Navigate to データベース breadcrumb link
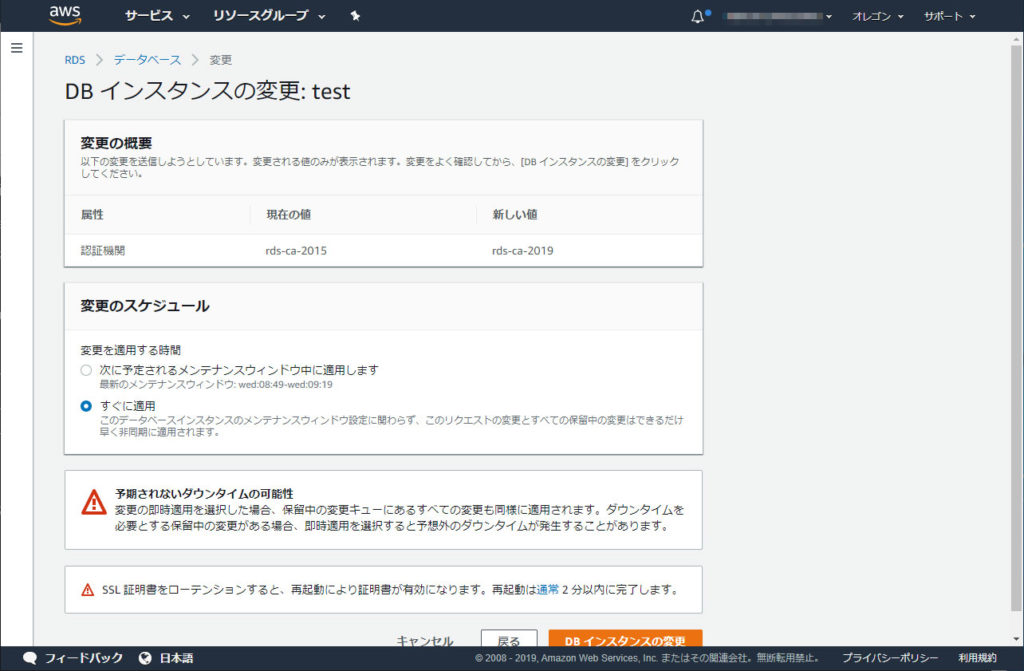 [x=147, y=60]
